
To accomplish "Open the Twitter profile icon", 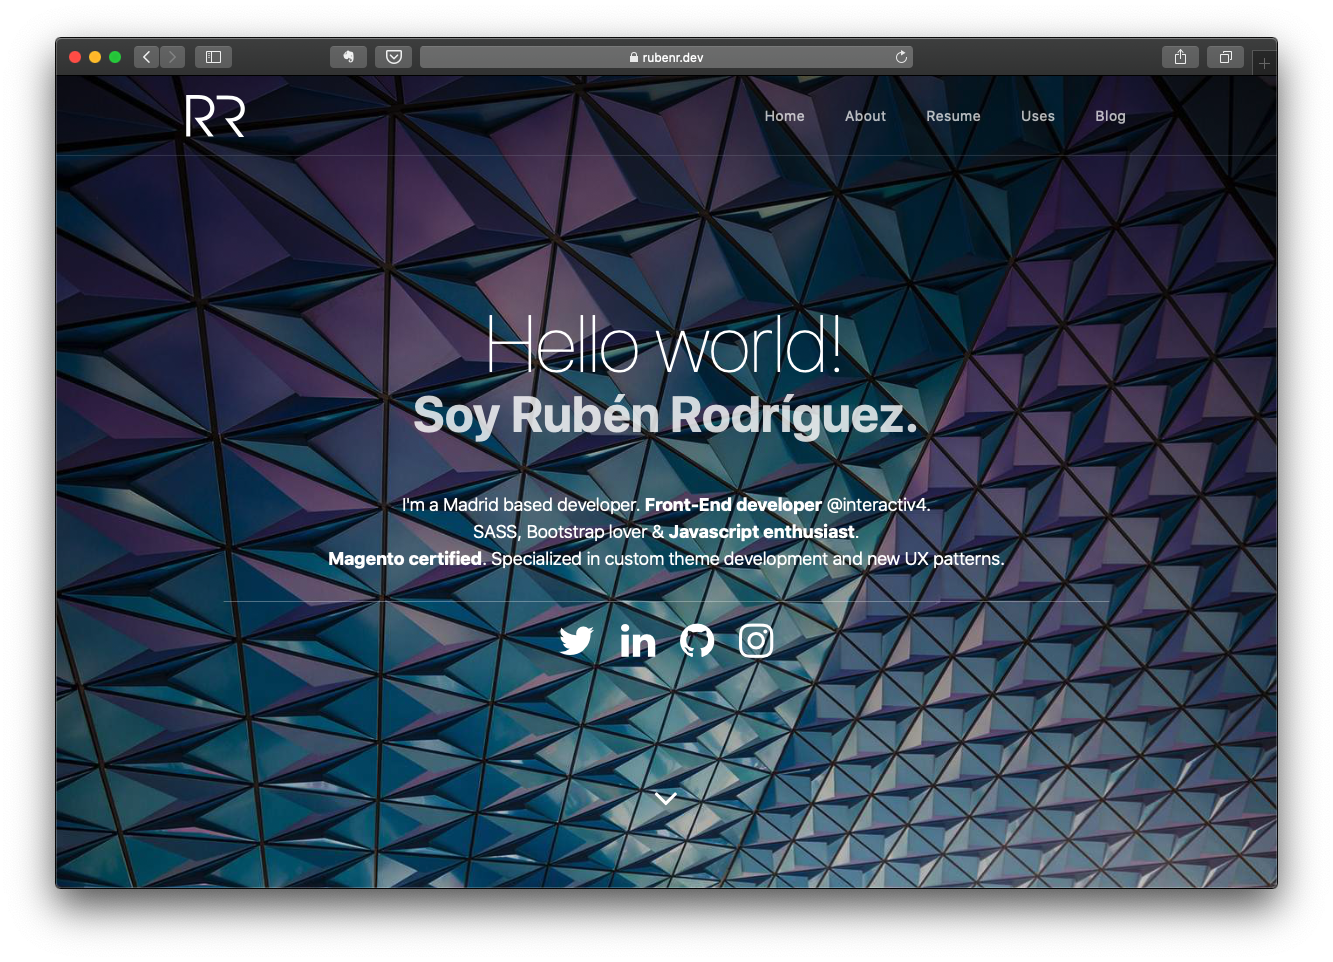I will tap(576, 640).
